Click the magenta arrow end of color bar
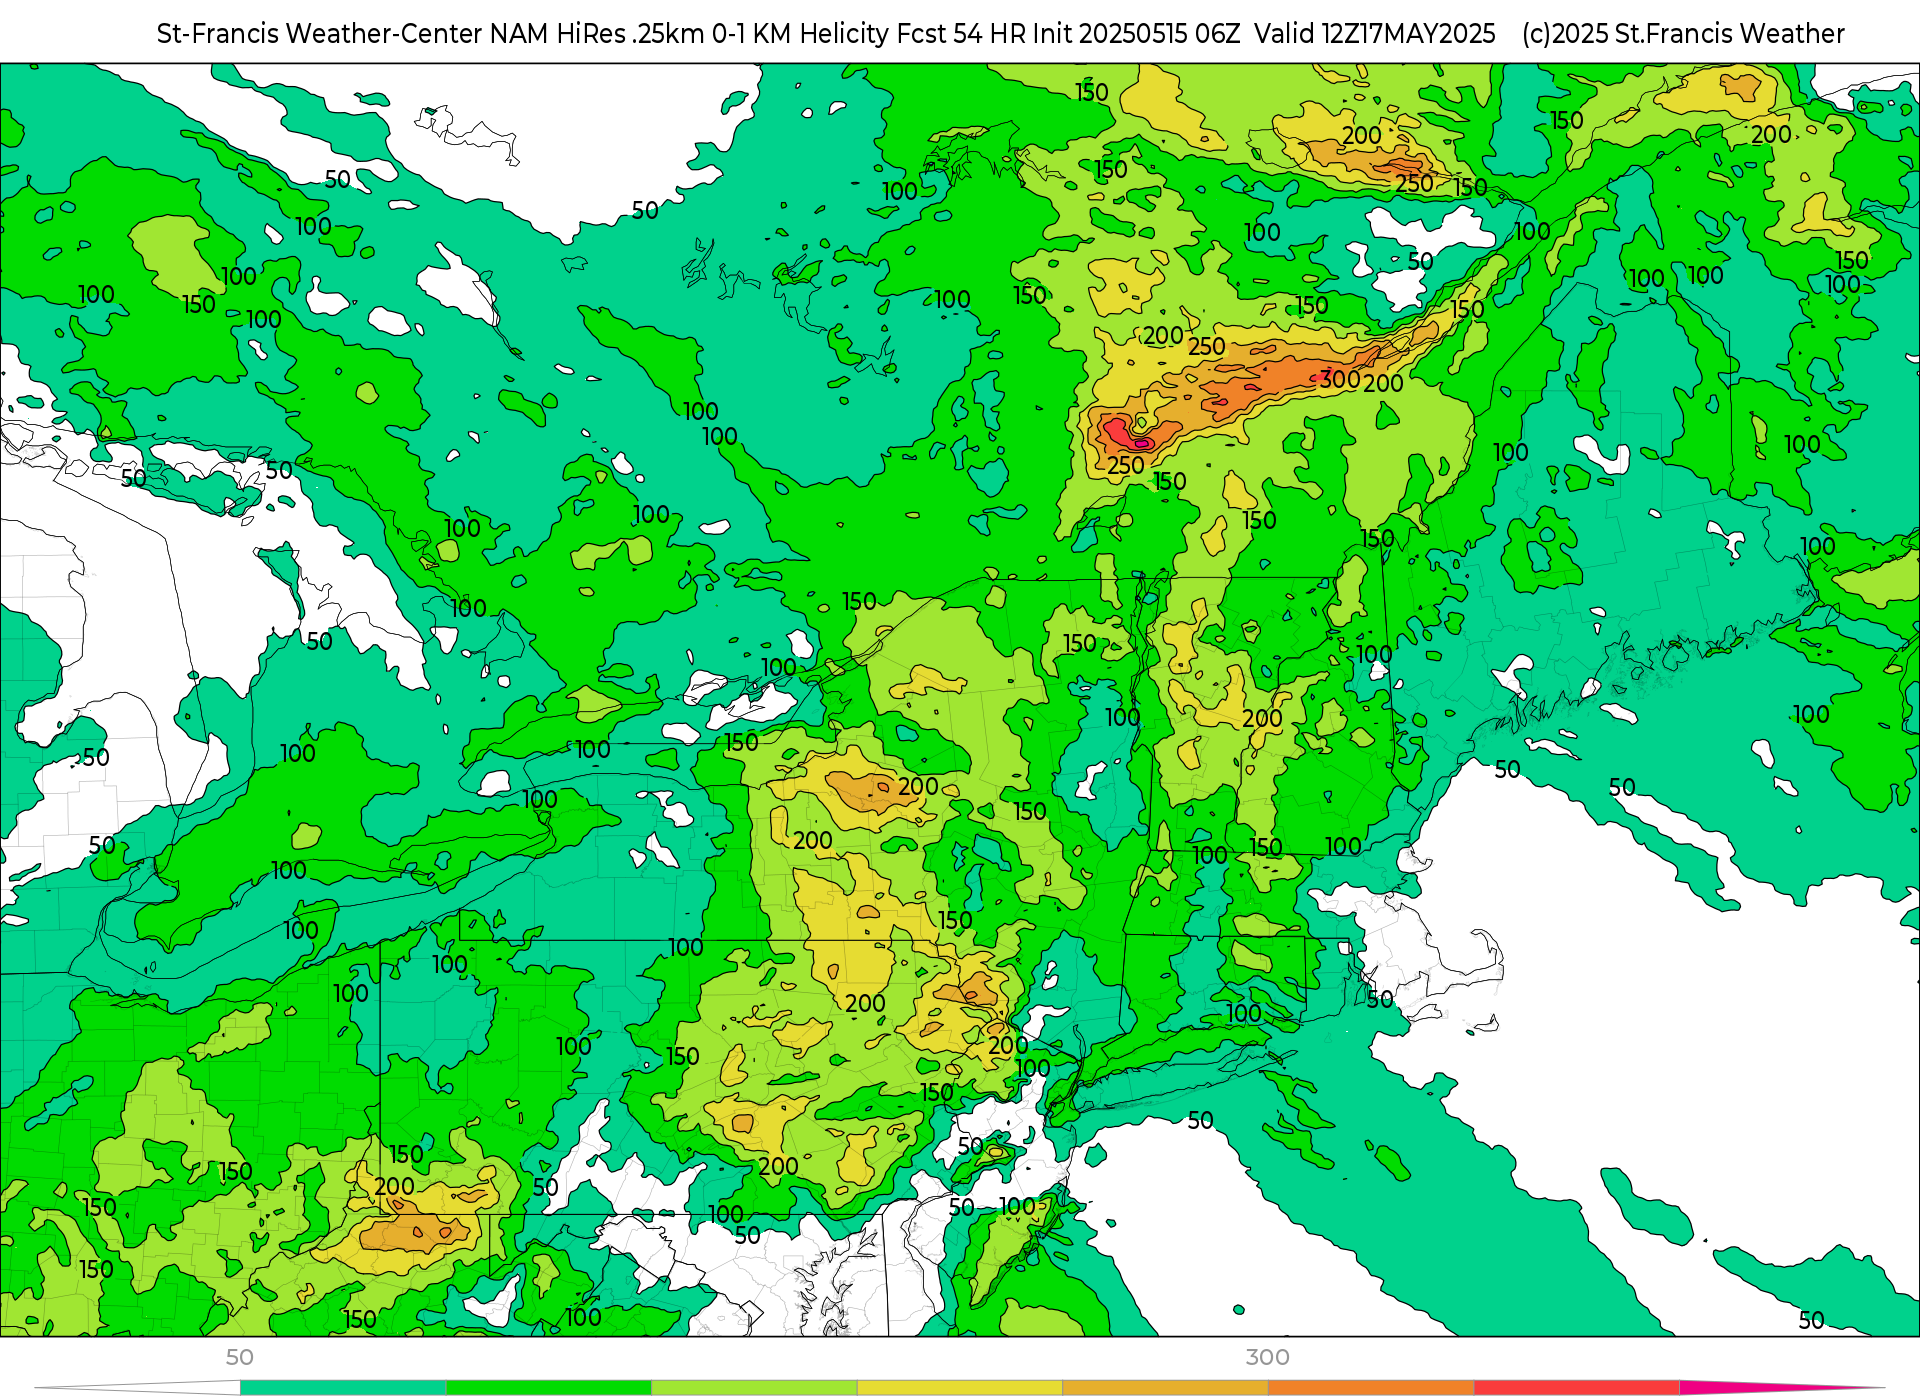Viewport: 1920px width, 1400px height. 1780,1387
